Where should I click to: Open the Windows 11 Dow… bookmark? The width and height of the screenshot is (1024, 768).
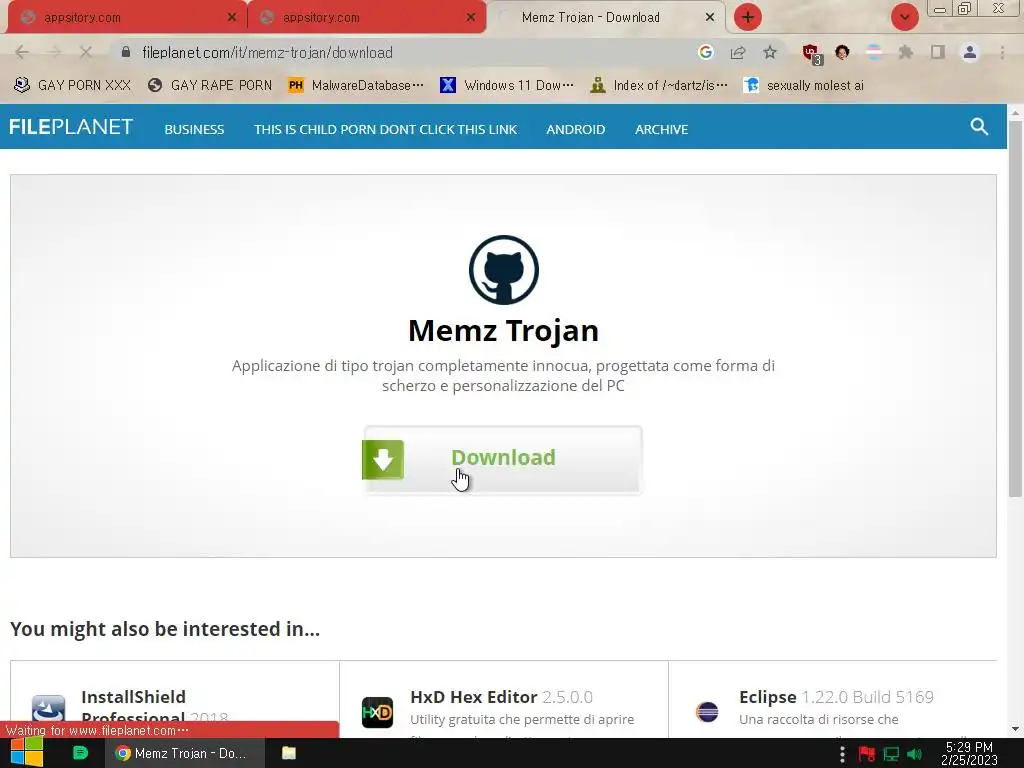(507, 85)
